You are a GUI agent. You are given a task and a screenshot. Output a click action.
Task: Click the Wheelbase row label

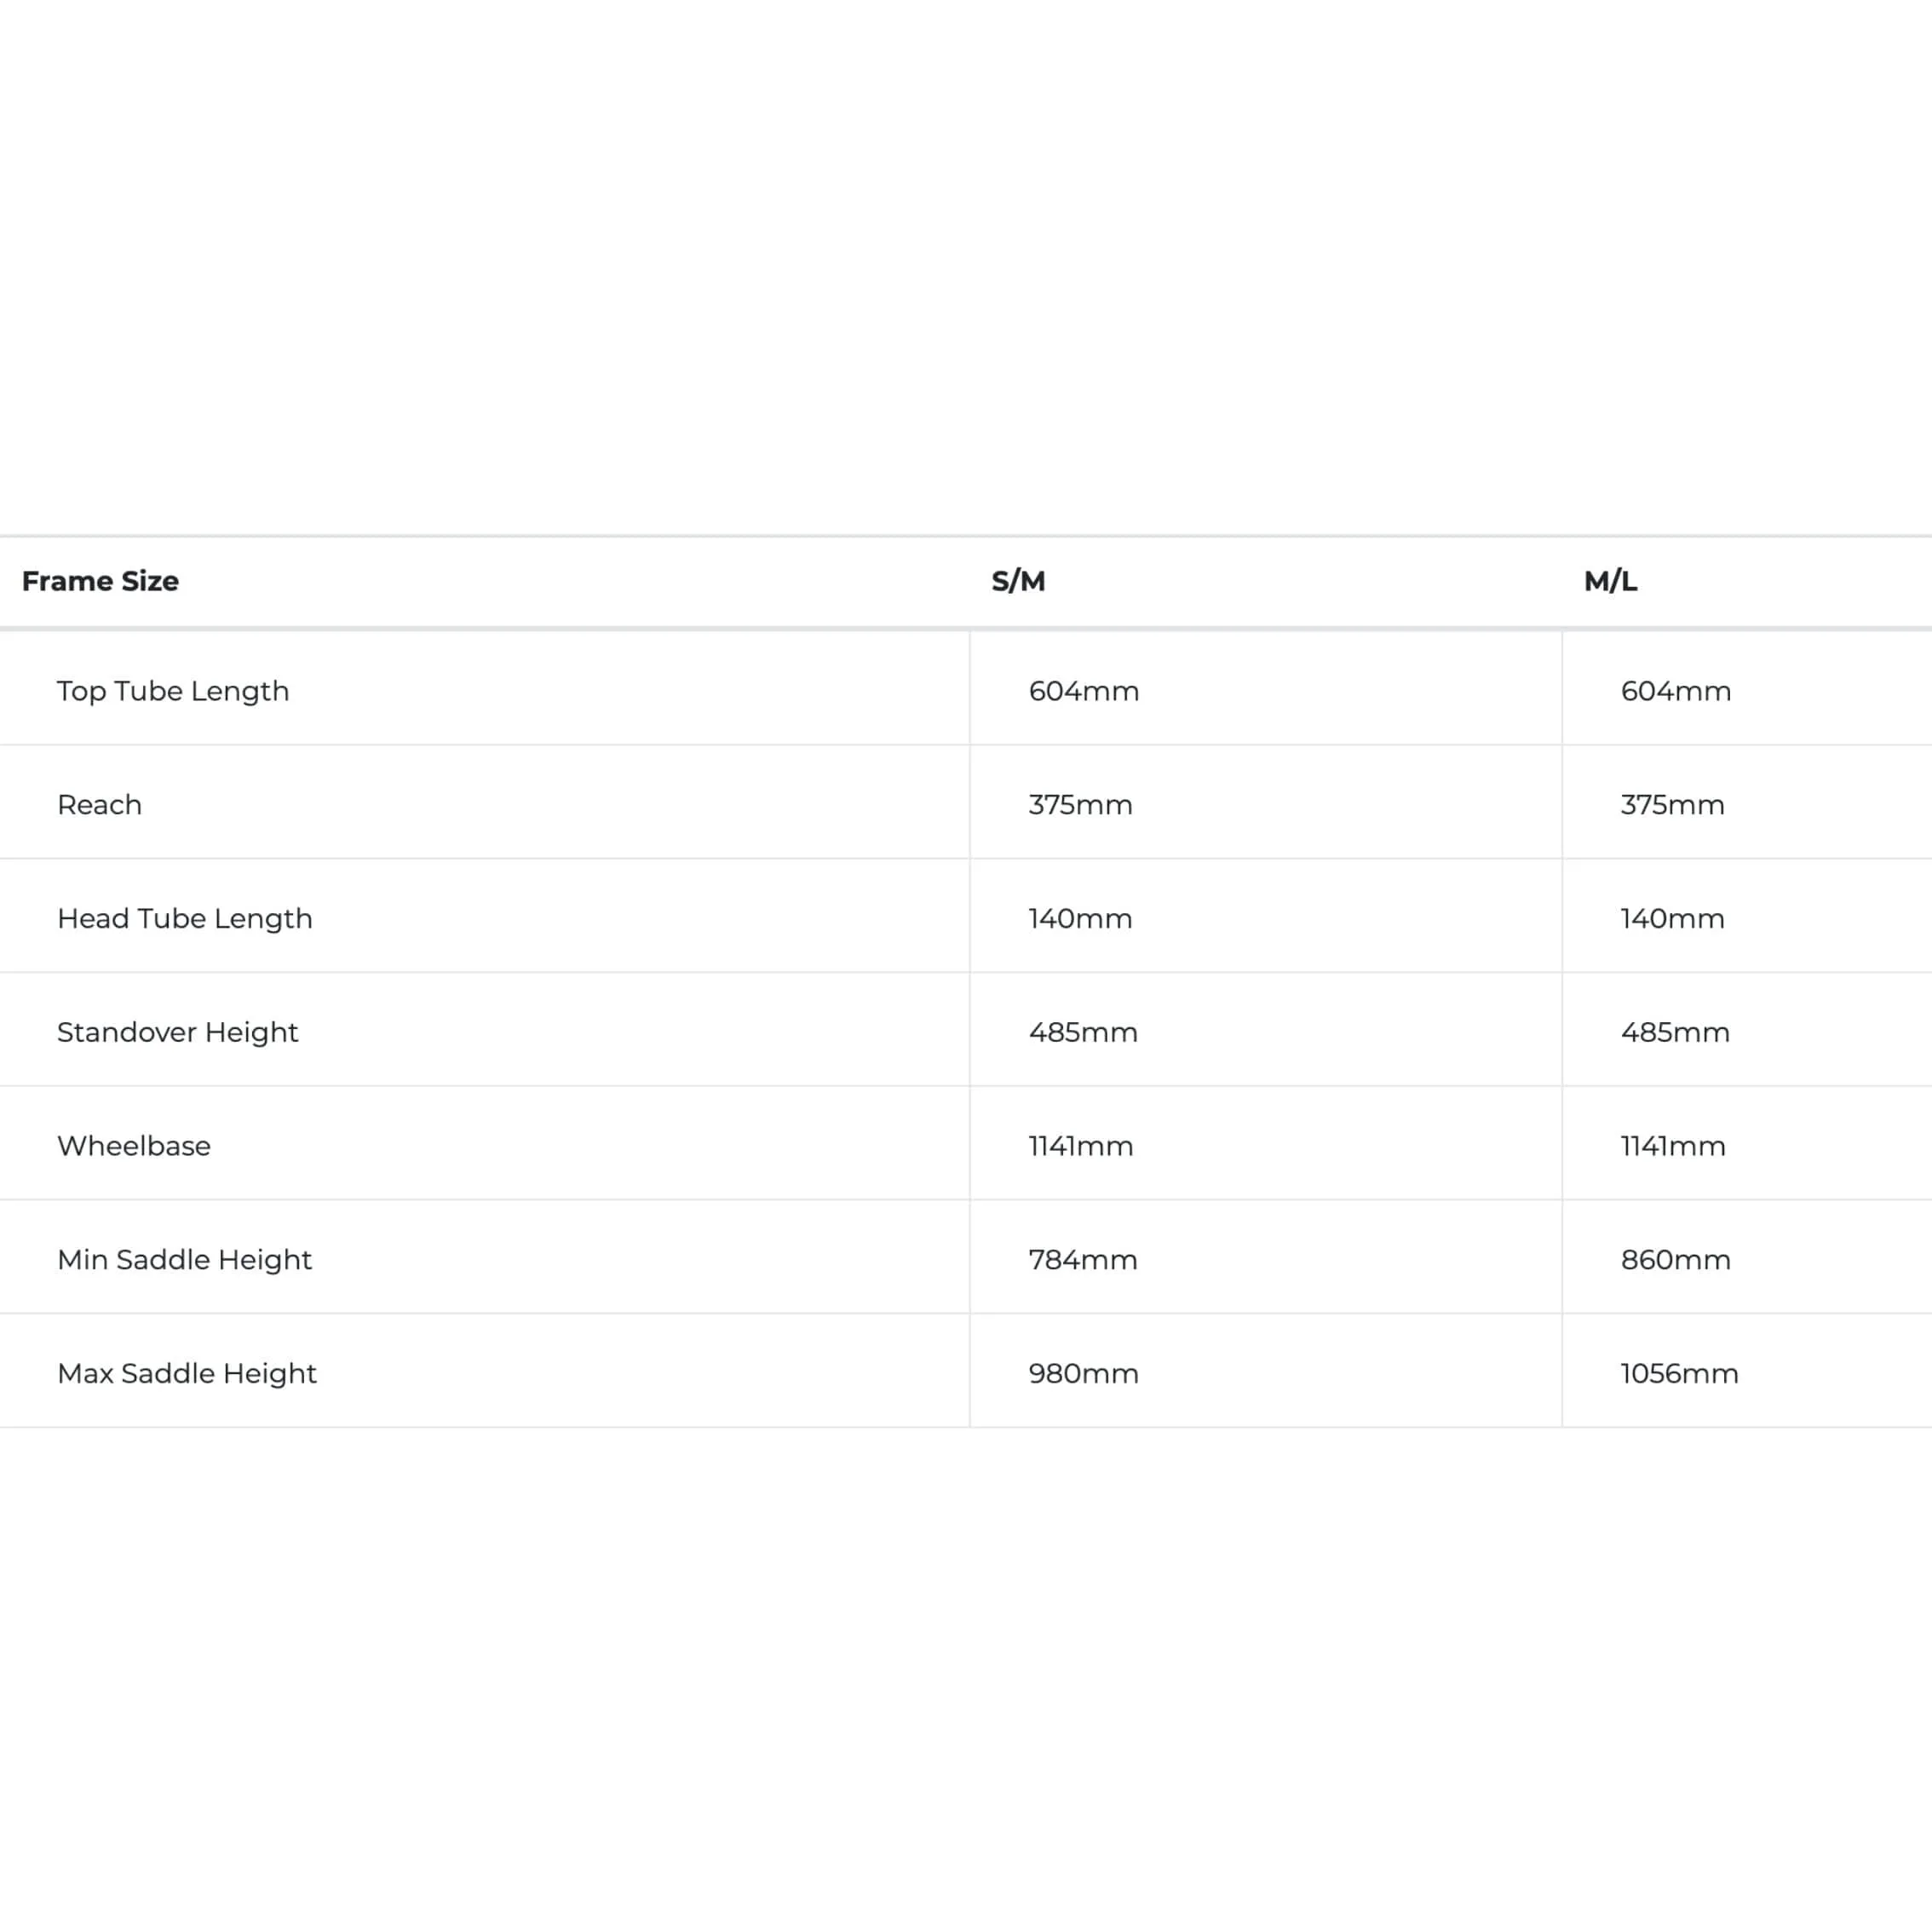pyautogui.click(x=134, y=1146)
